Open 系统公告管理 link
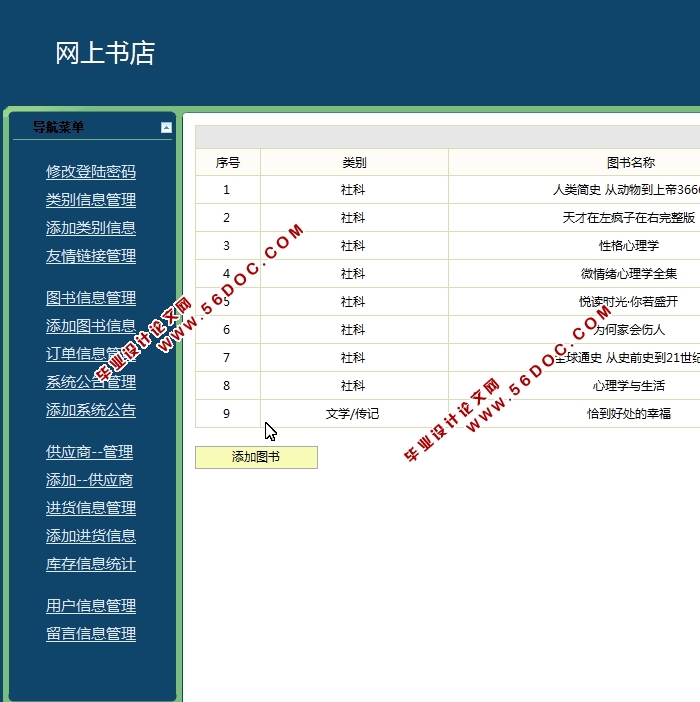 point(91,382)
